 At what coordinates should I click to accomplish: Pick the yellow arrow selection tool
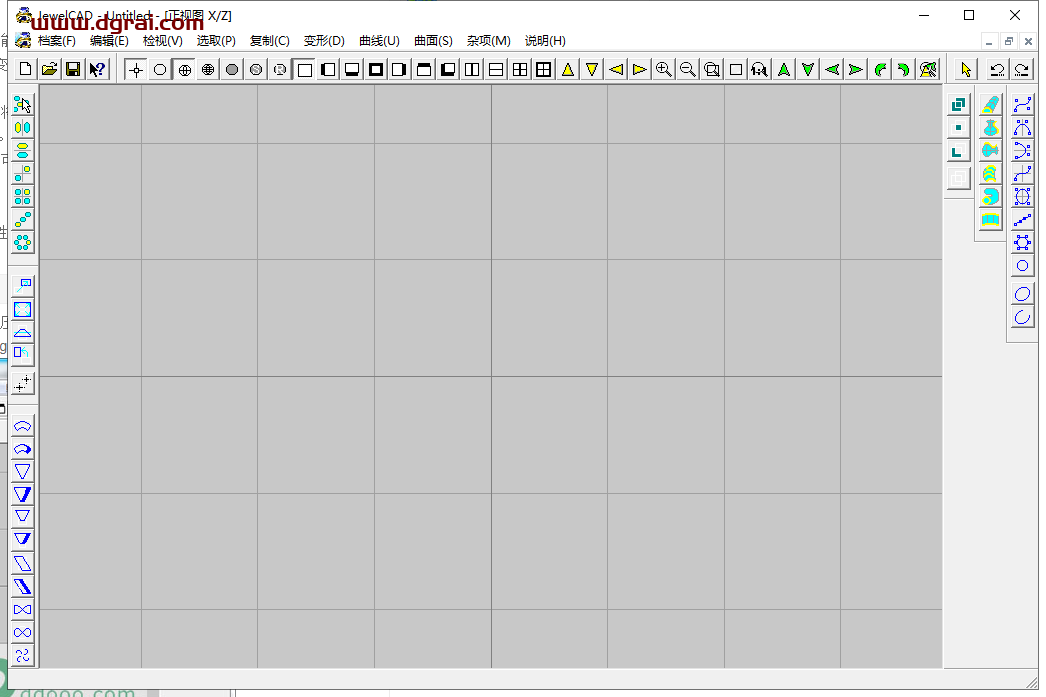pos(966,69)
